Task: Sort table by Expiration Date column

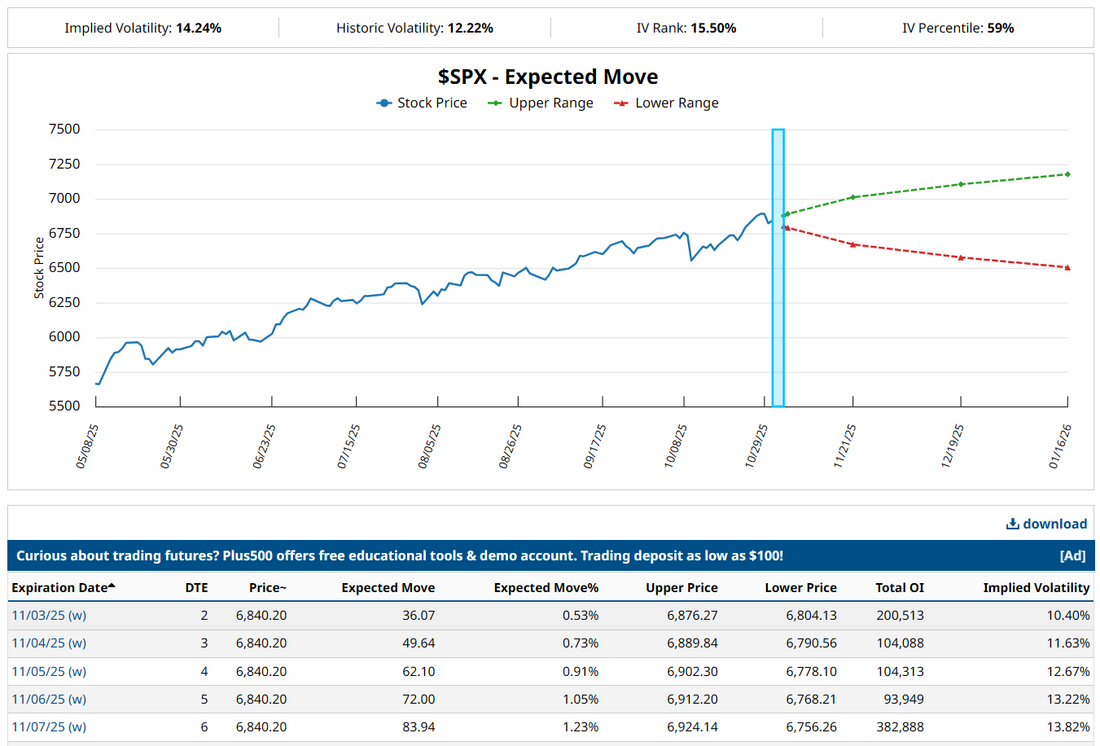Action: (x=58, y=587)
